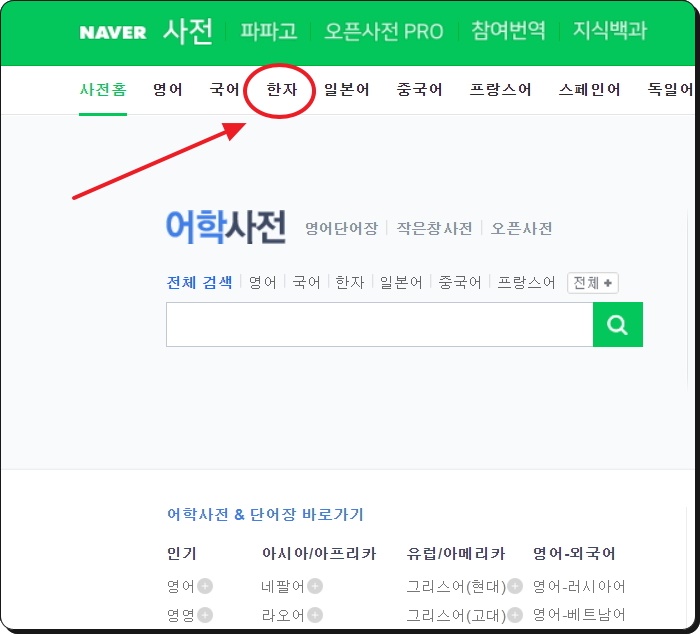
Task: Open the 영어단어장 link
Action: coord(342,229)
